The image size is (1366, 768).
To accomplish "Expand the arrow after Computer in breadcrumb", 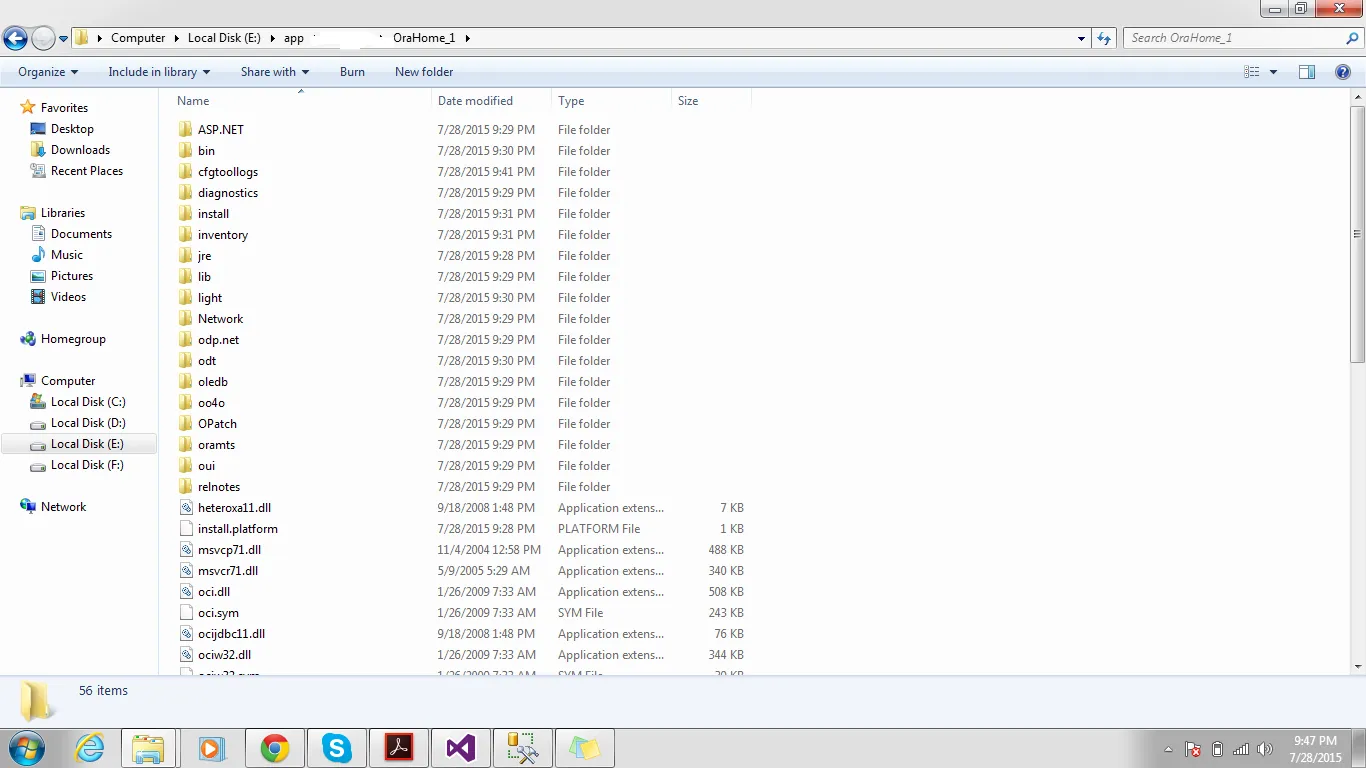I will [x=176, y=38].
